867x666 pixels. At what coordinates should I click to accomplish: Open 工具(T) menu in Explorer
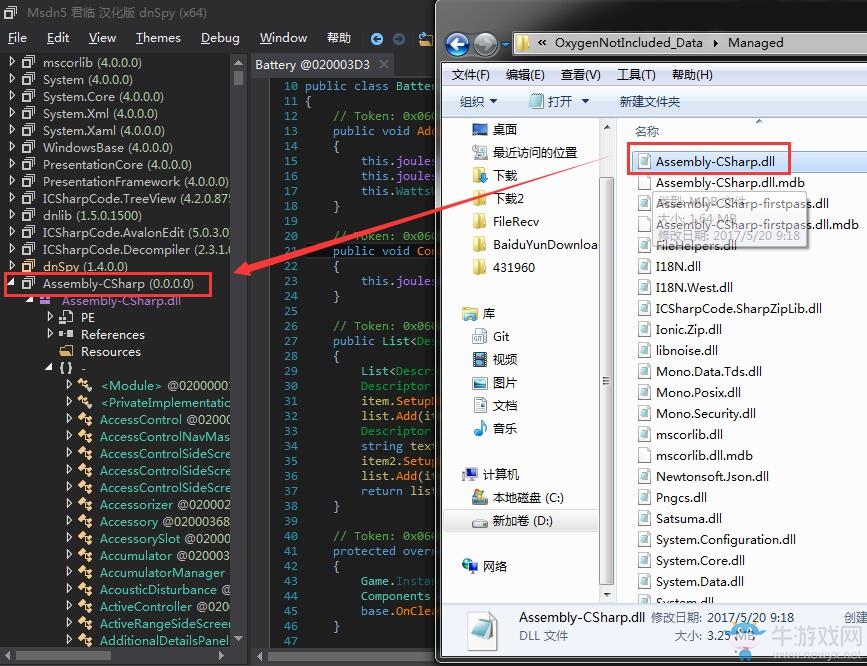coord(636,75)
